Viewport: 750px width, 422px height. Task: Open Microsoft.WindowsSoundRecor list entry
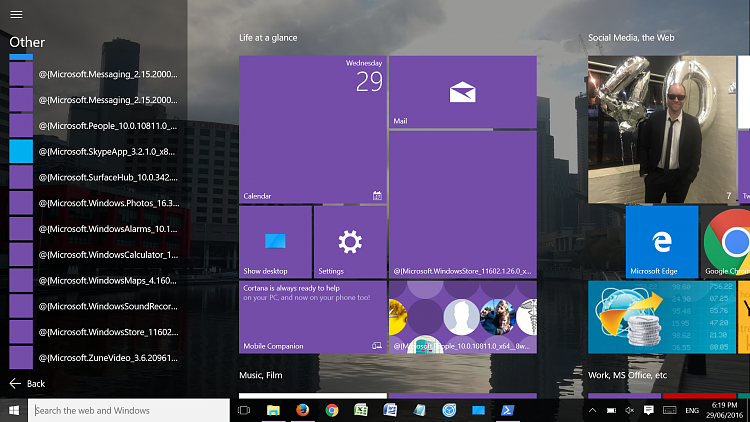(94, 307)
